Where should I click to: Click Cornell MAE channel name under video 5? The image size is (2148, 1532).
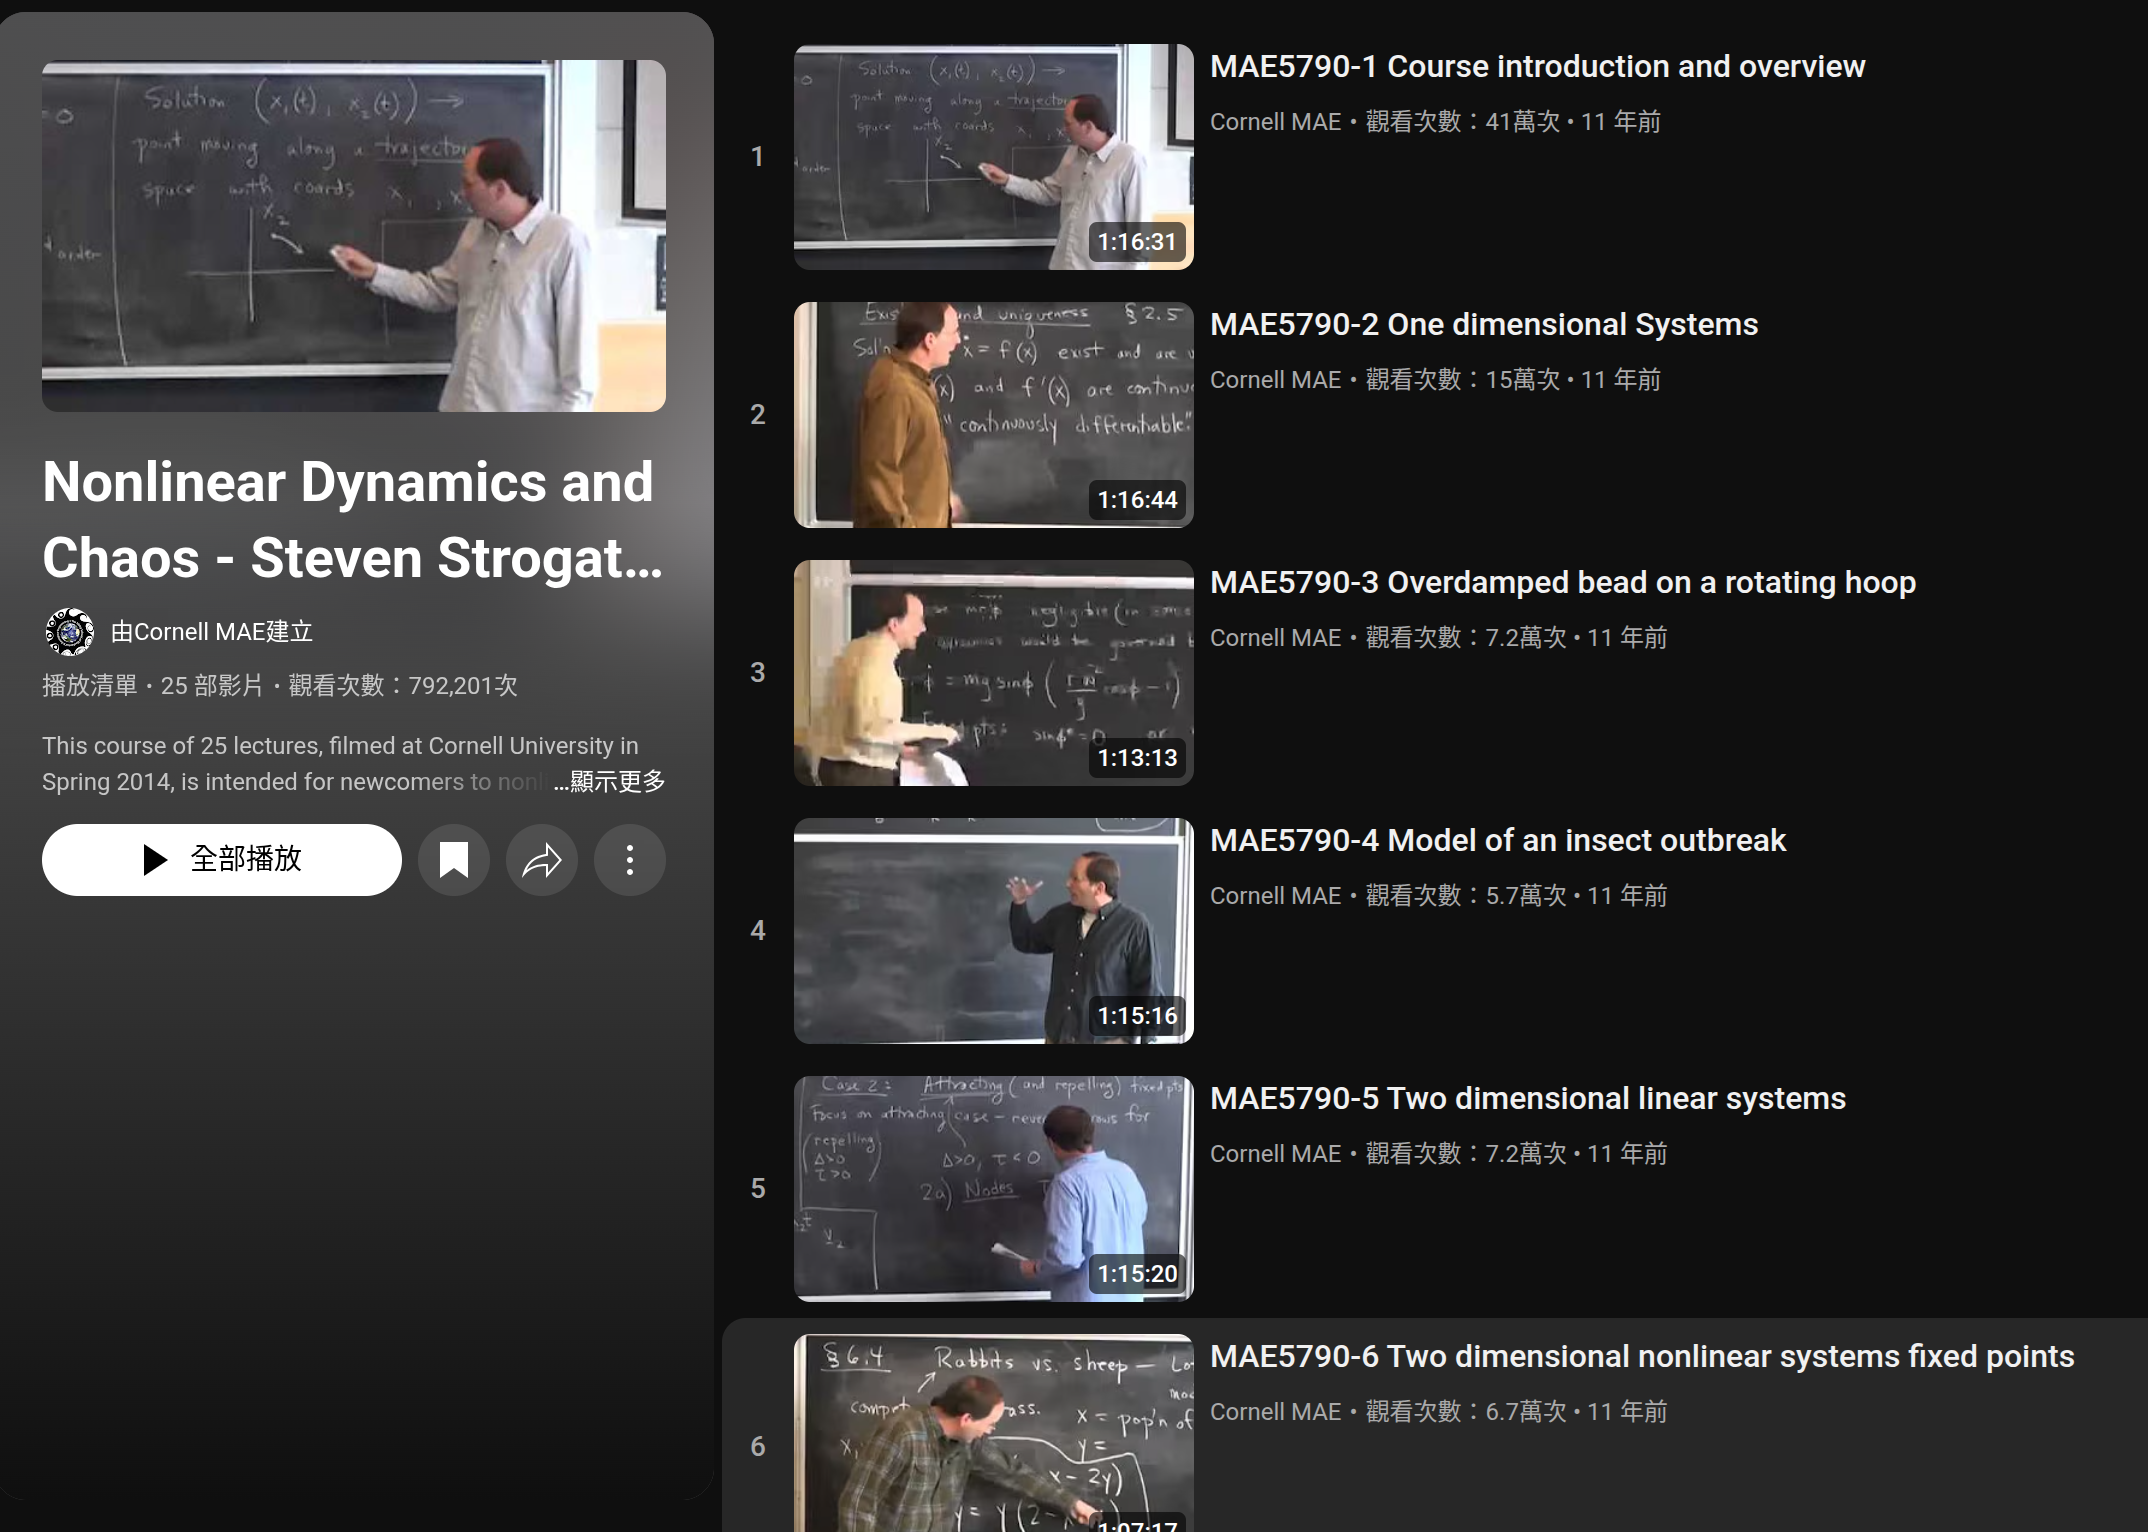[x=1275, y=1154]
